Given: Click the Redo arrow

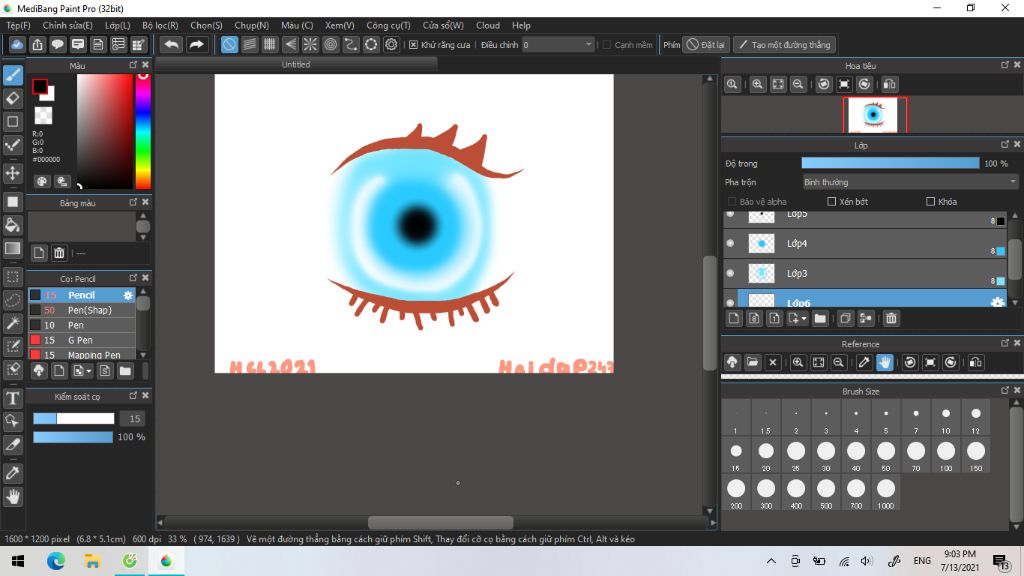Looking at the screenshot, I should coord(196,44).
